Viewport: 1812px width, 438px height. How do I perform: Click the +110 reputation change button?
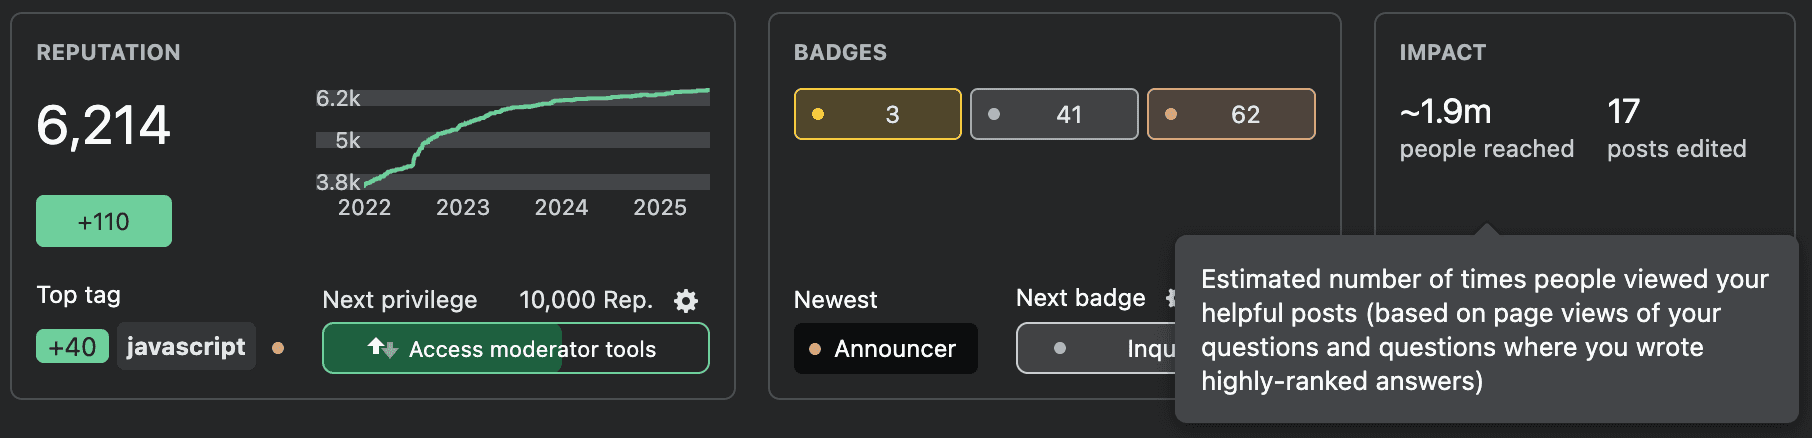pos(104,221)
